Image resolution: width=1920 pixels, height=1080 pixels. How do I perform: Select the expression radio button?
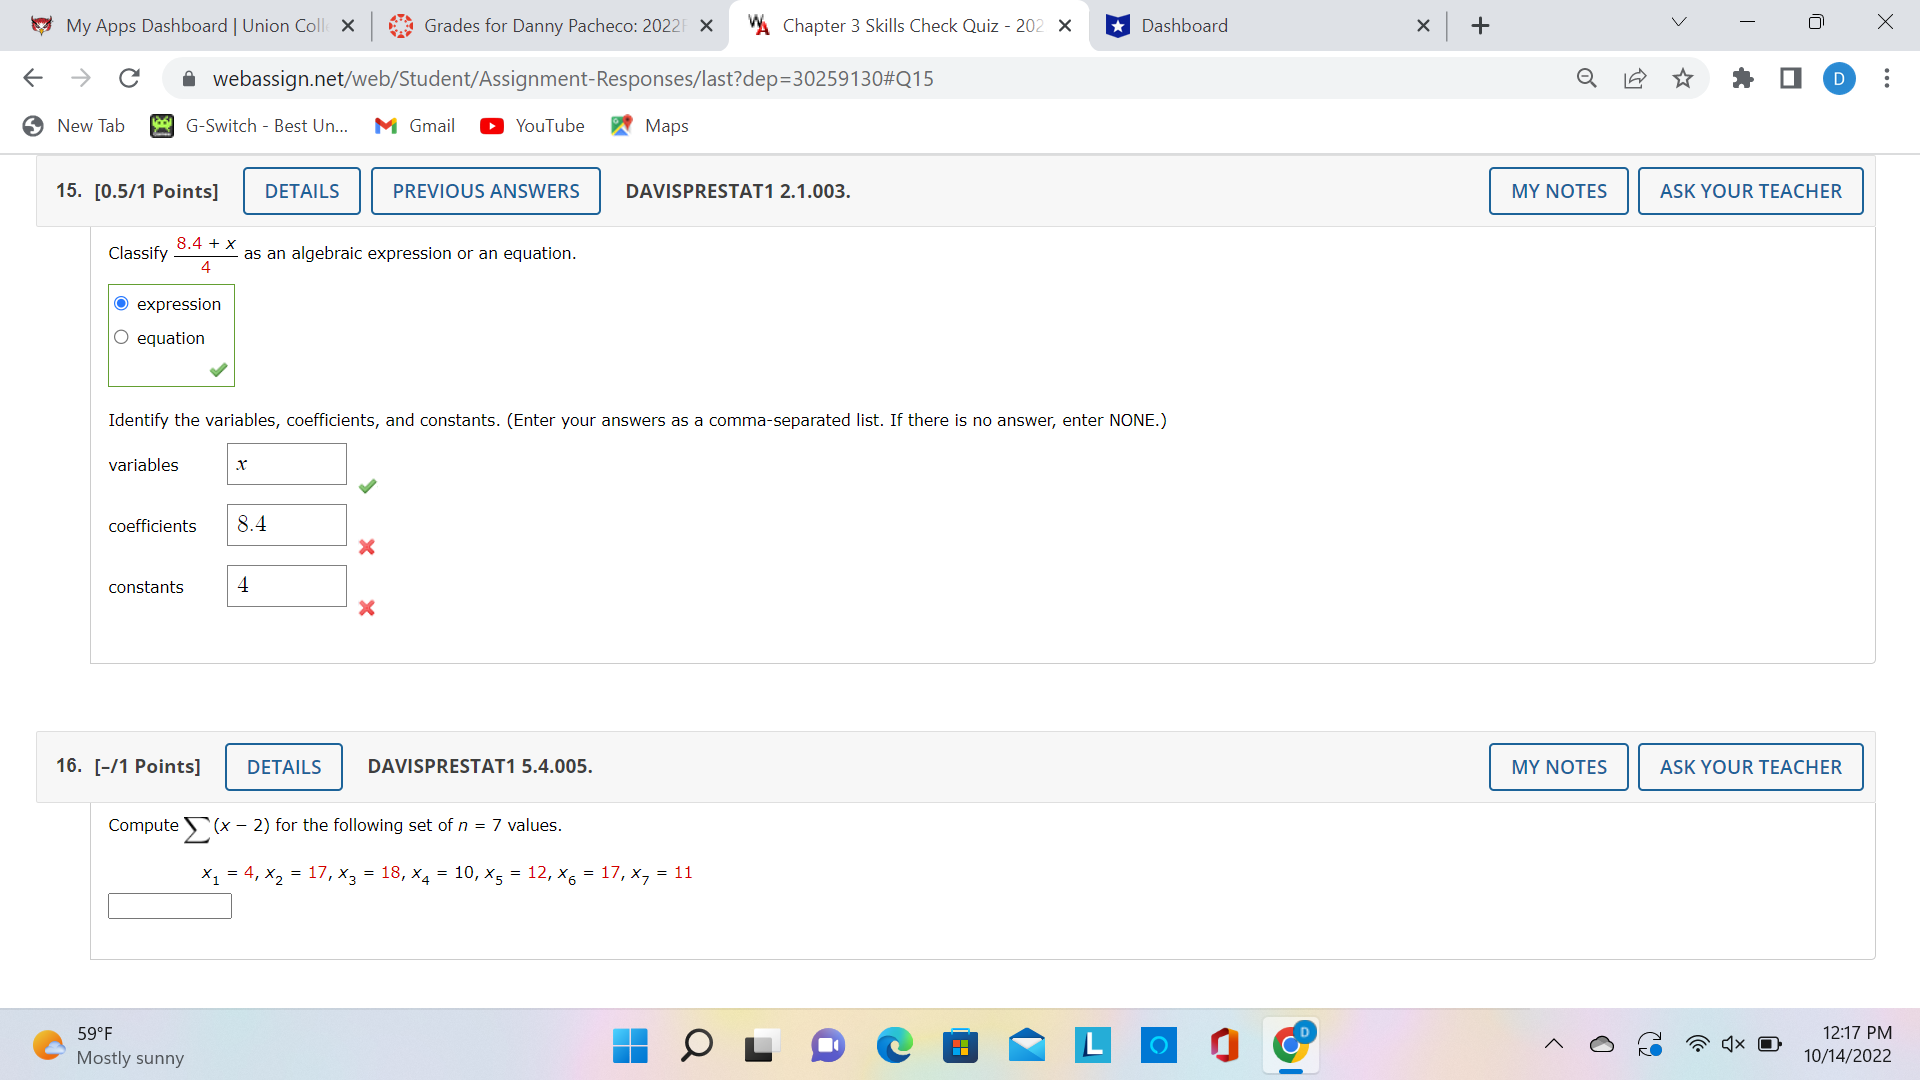point(122,304)
